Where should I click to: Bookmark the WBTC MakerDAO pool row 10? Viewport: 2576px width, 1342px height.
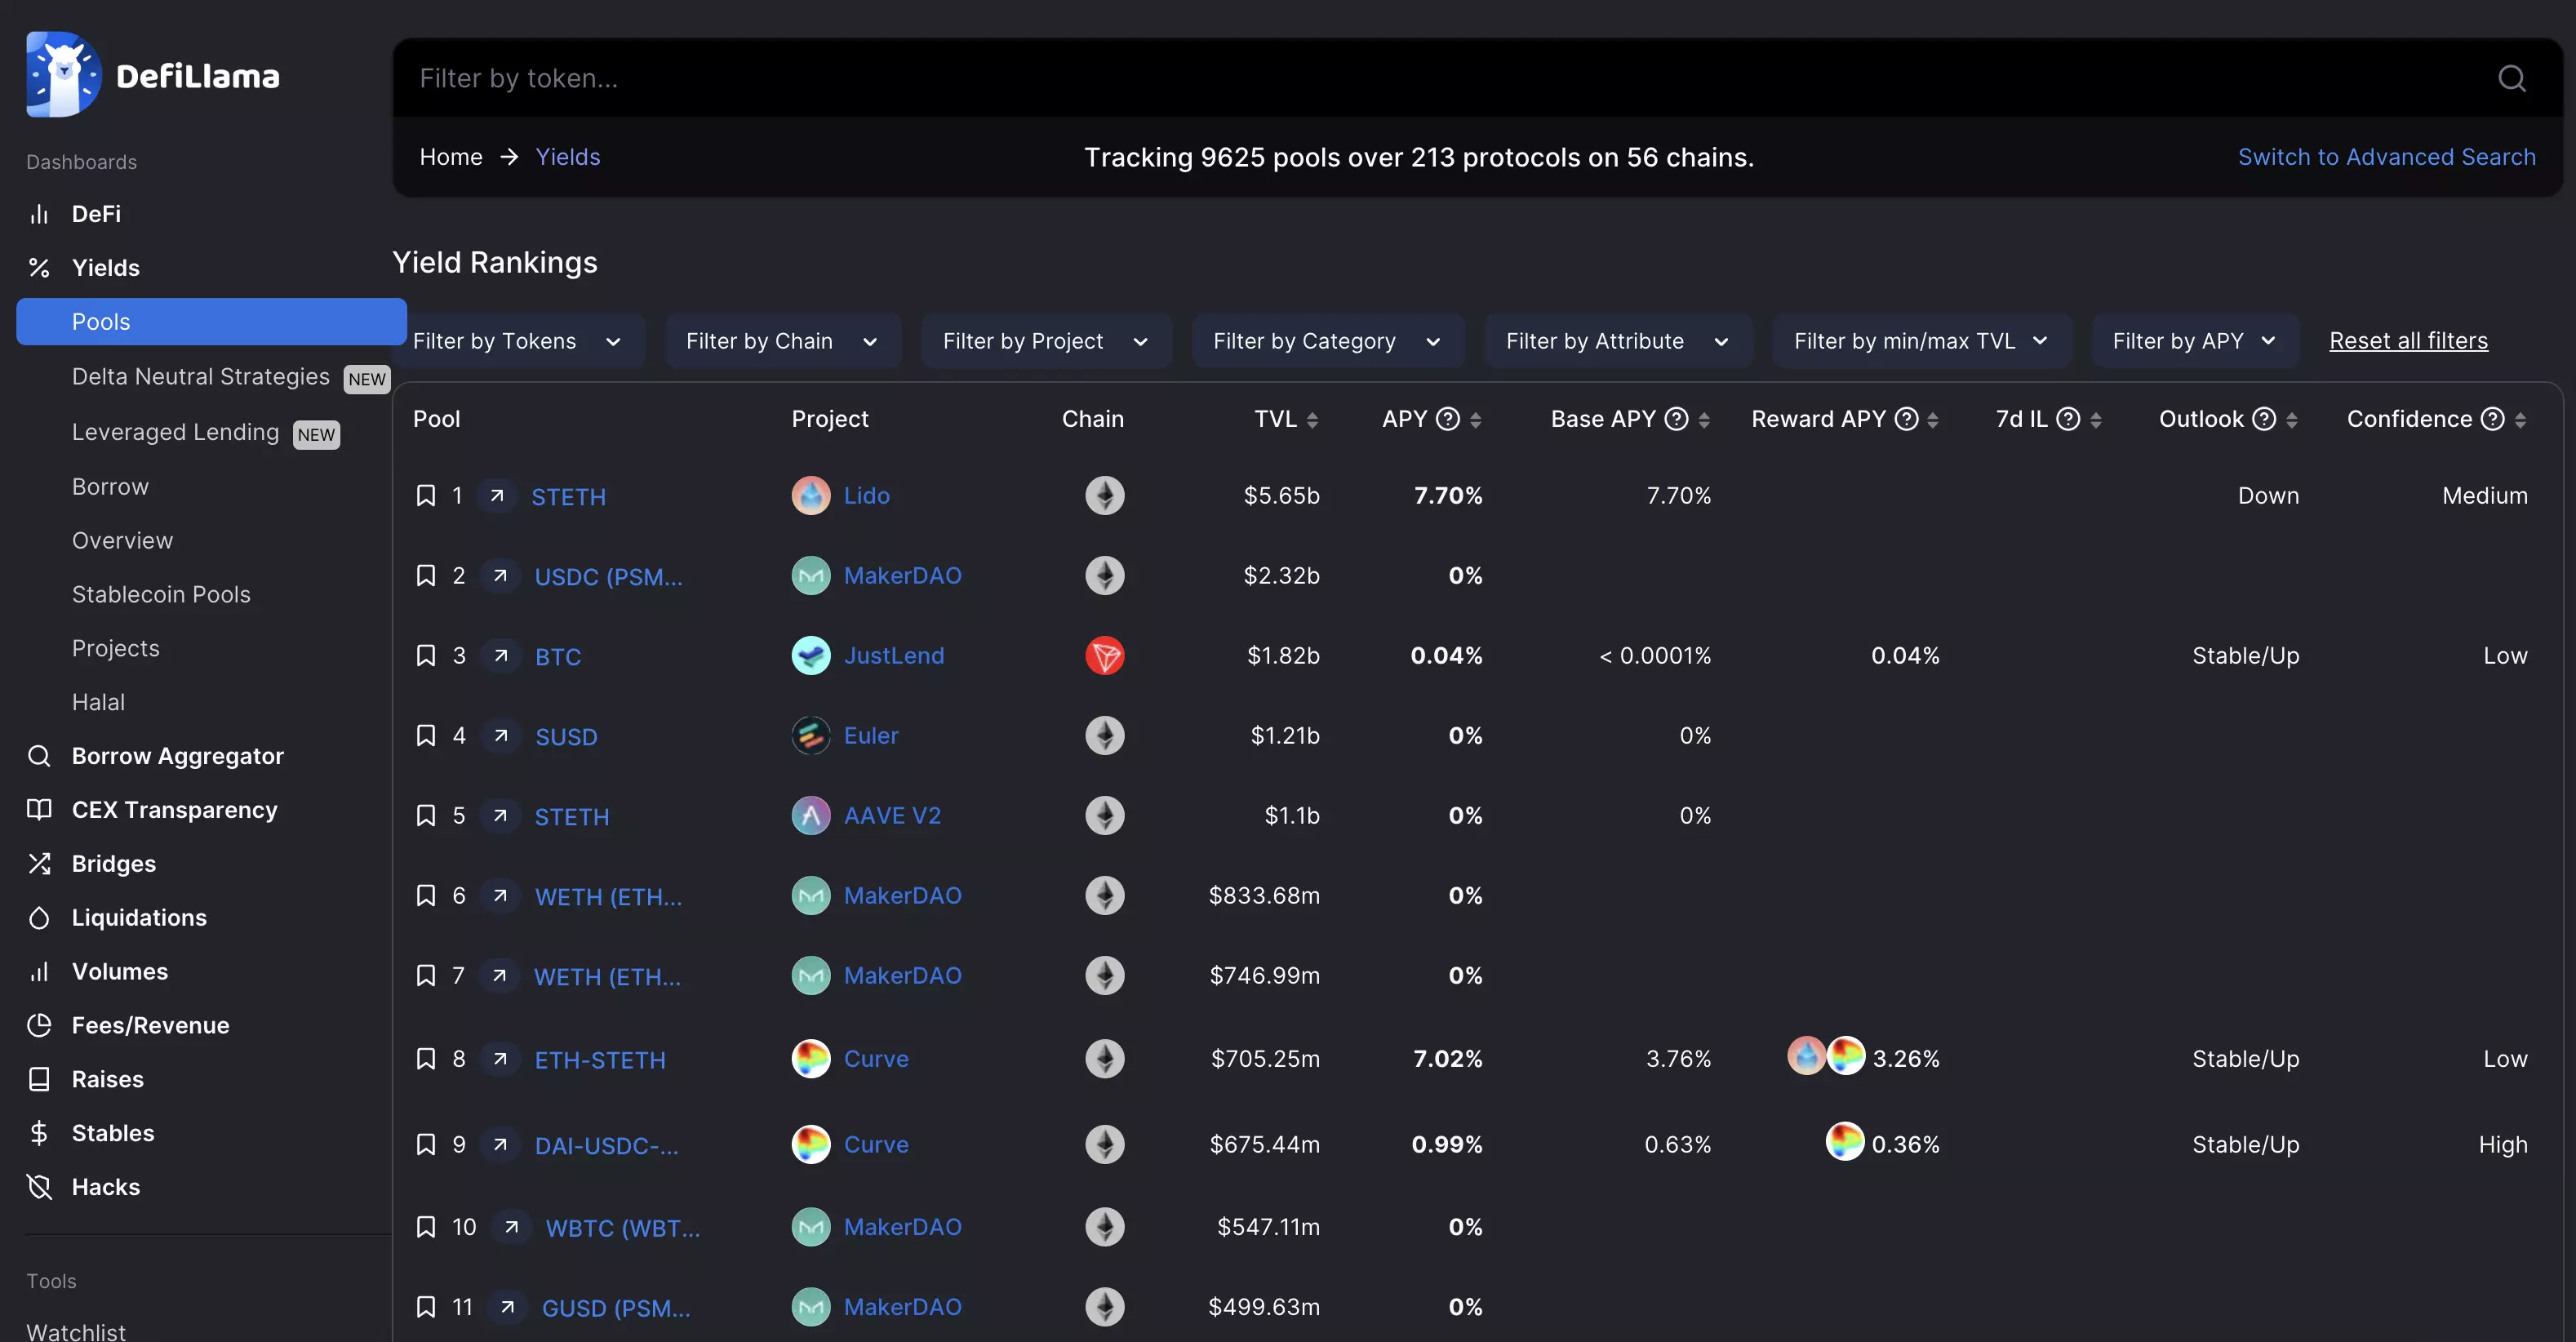pos(426,1227)
